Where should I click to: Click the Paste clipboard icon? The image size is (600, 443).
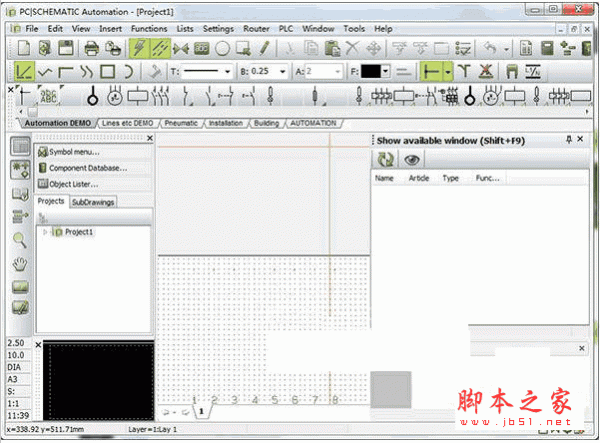(x=332, y=49)
